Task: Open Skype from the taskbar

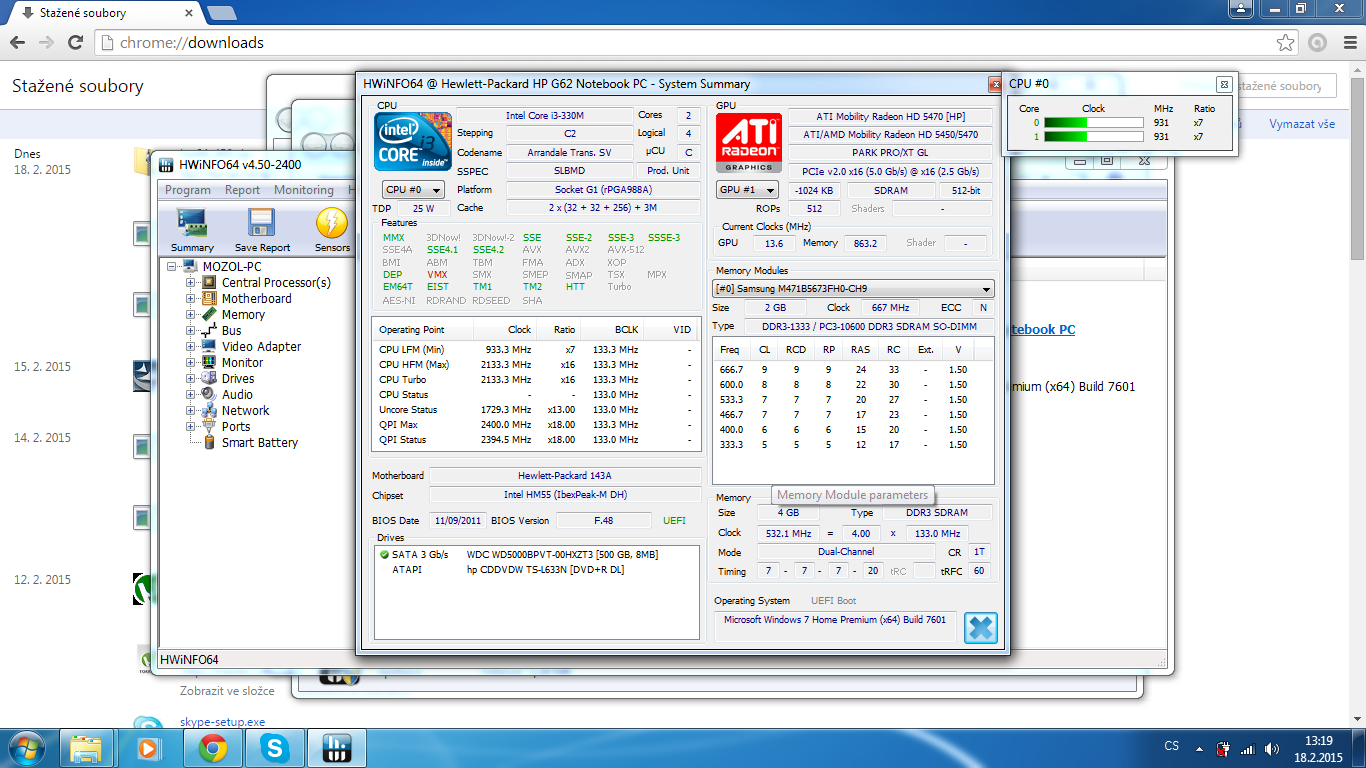Action: point(273,748)
